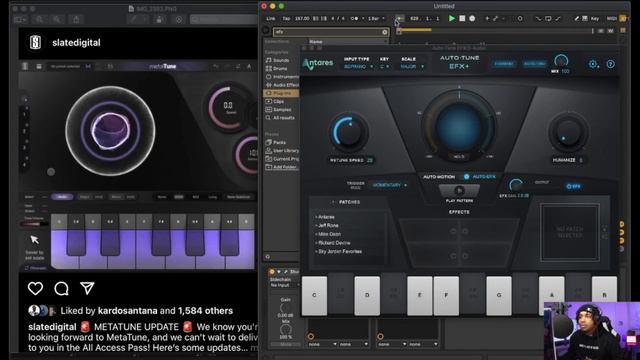The height and width of the screenshot is (360, 640).
Task: Like the slatedigital post with heart icon
Action: tap(36, 289)
